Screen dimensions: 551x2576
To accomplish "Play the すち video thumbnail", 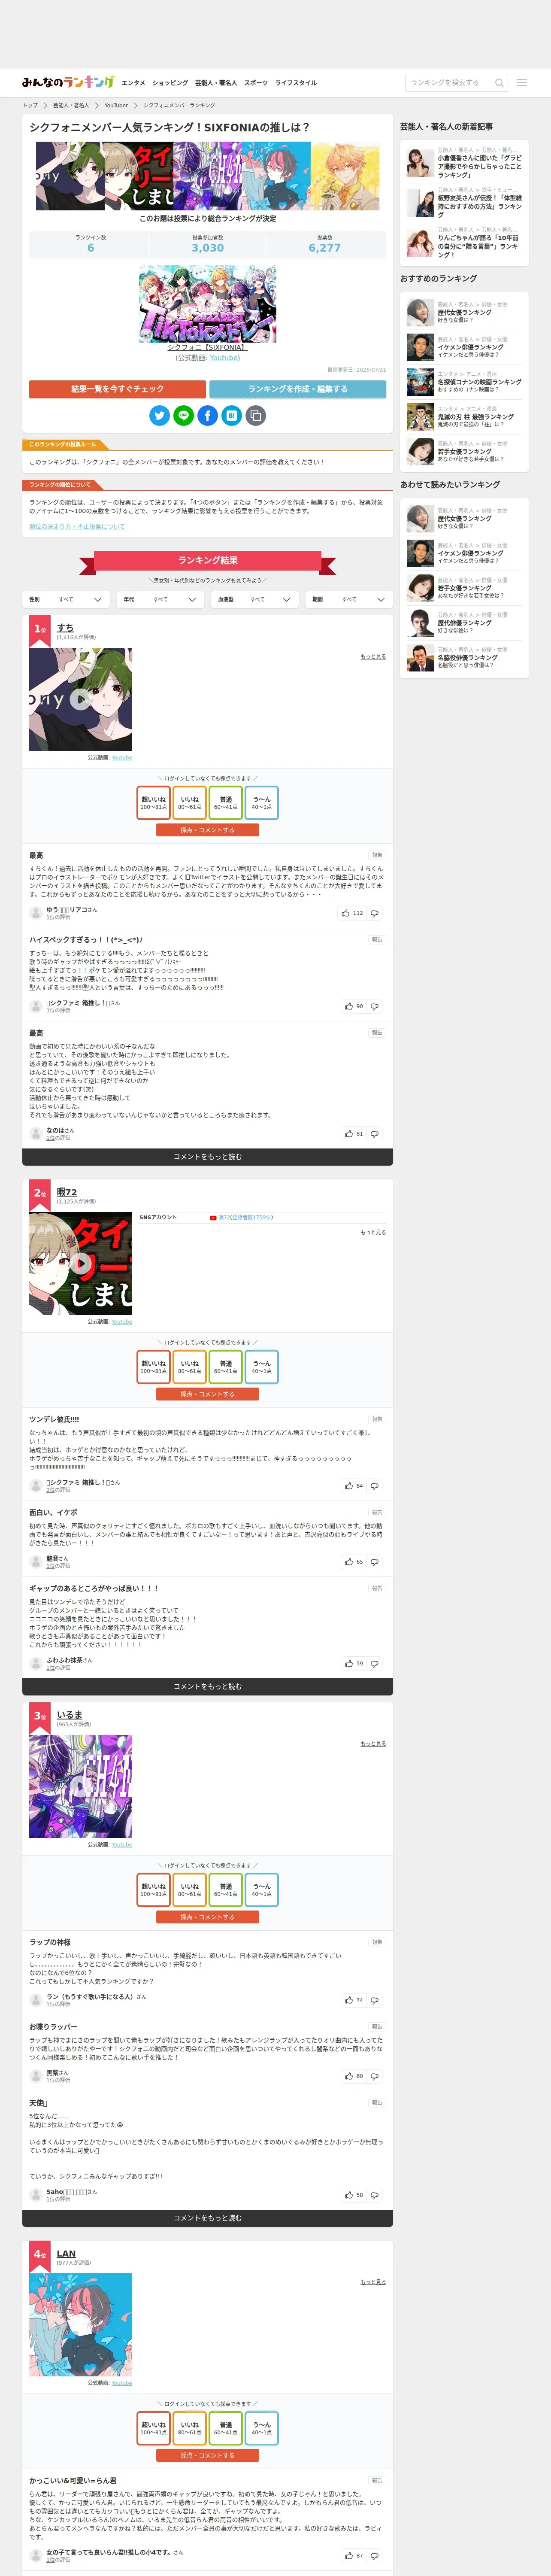I will coord(80,699).
